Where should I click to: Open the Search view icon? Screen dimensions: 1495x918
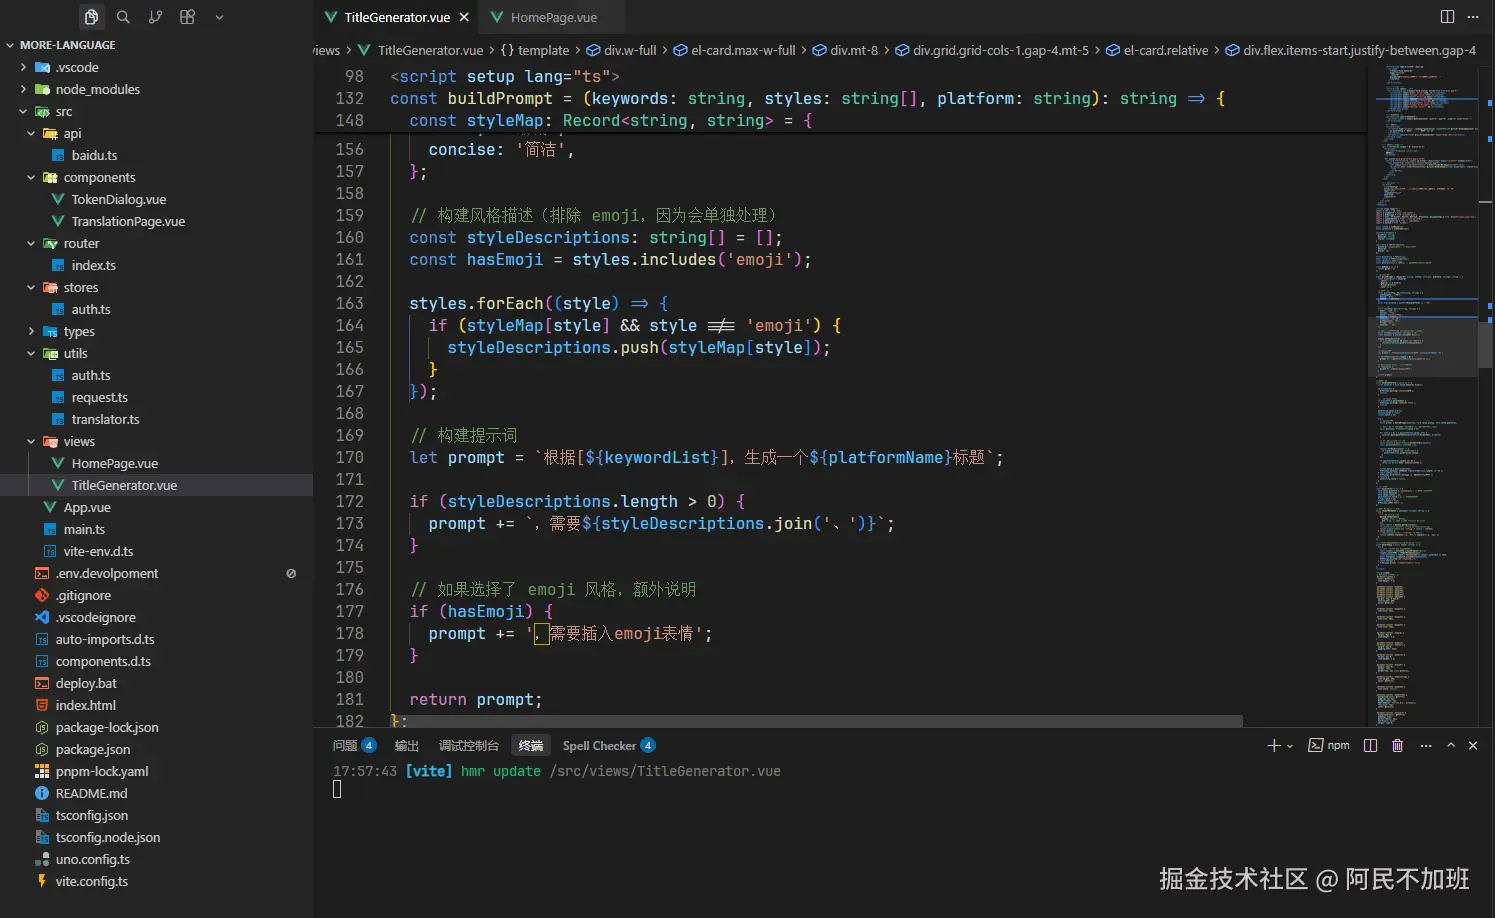[x=123, y=17]
